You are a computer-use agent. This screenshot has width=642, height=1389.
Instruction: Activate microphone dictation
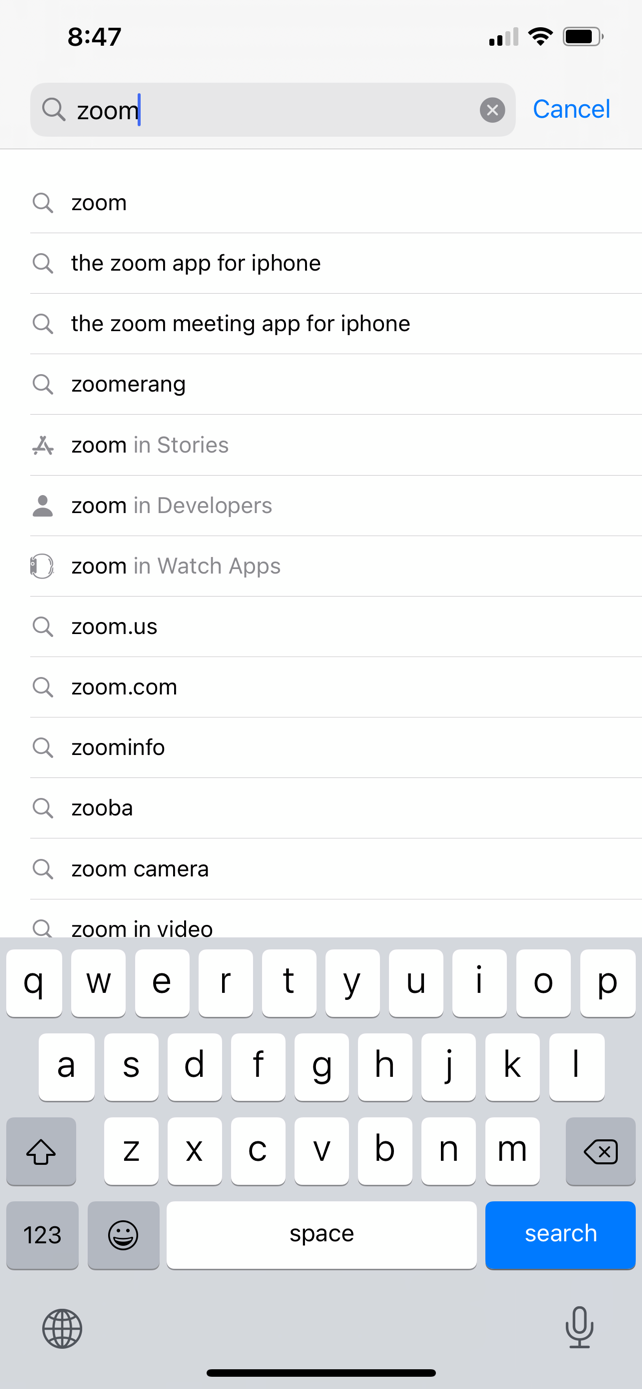[x=579, y=1328]
